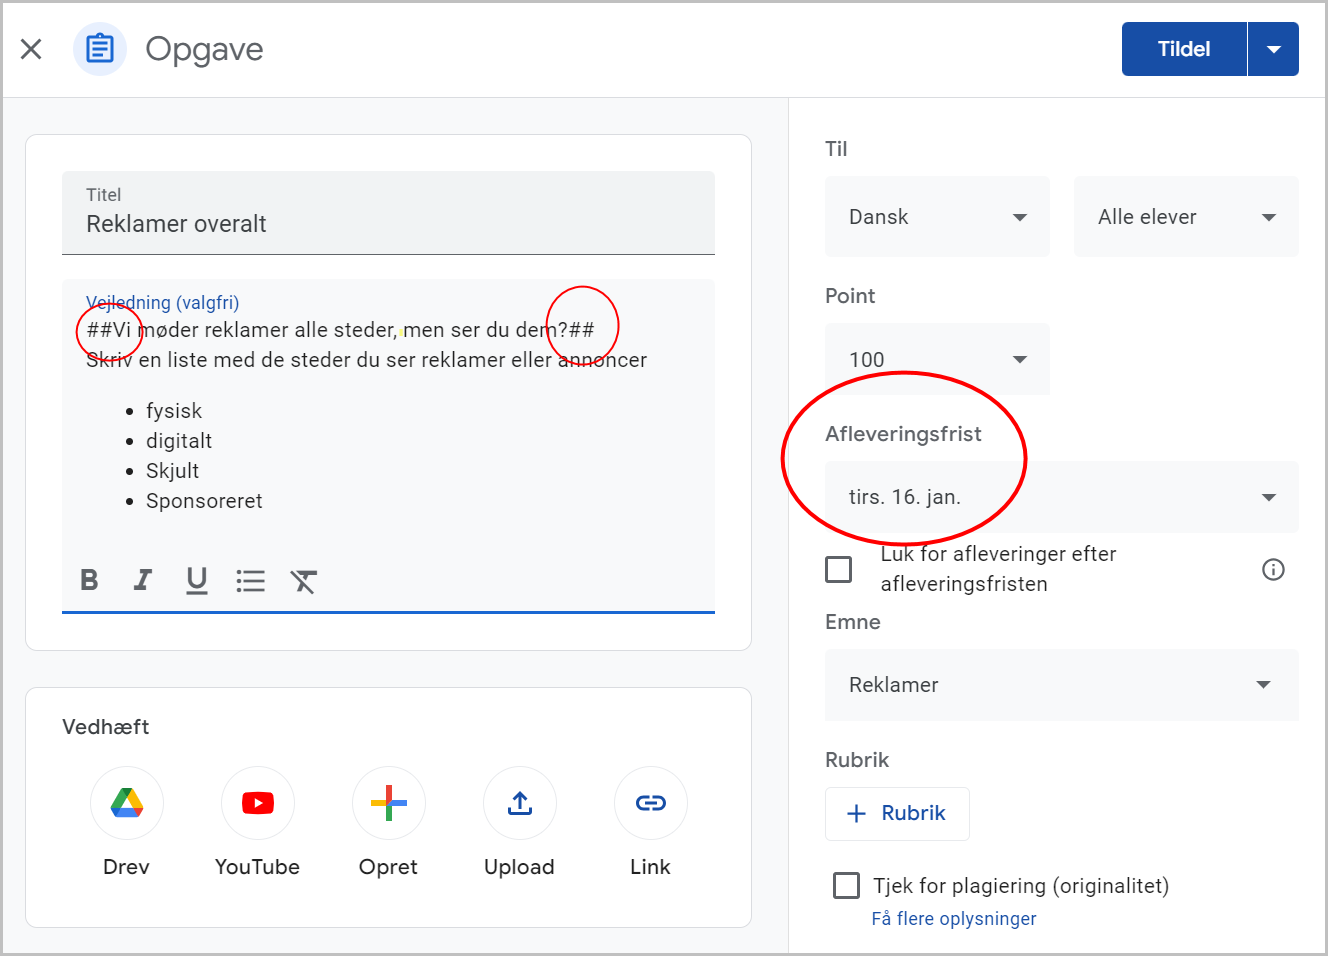
Task: Click the bullet text 'digitalt'
Action: point(179,441)
